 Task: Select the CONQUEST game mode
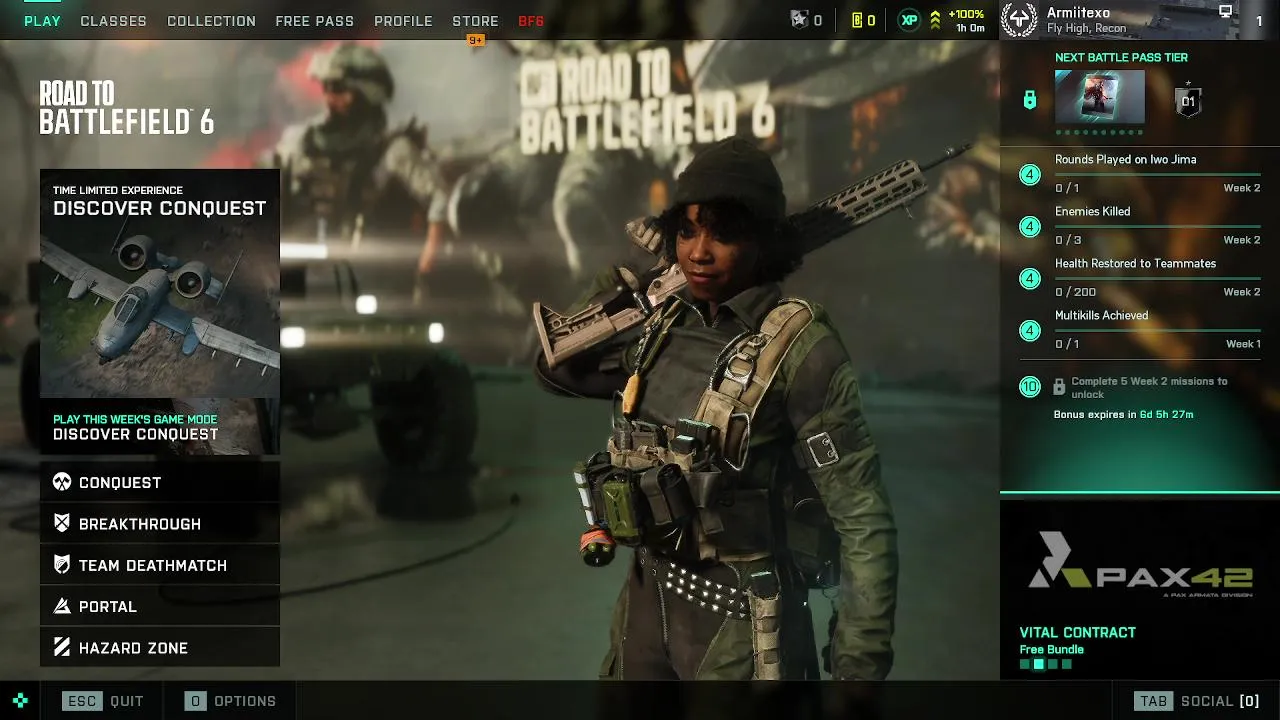click(160, 482)
